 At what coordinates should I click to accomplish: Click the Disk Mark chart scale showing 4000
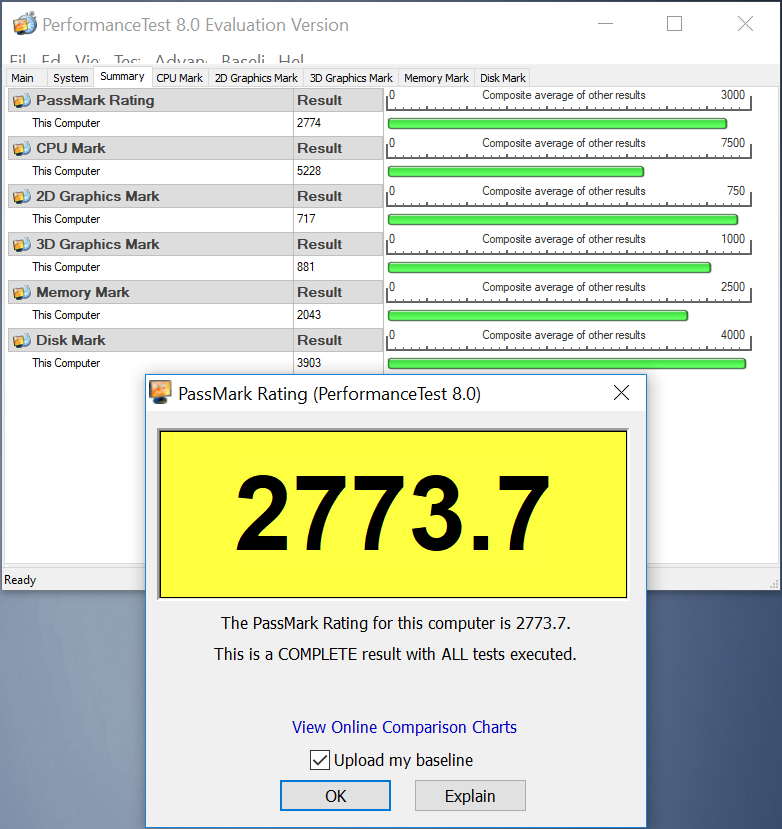click(x=568, y=340)
